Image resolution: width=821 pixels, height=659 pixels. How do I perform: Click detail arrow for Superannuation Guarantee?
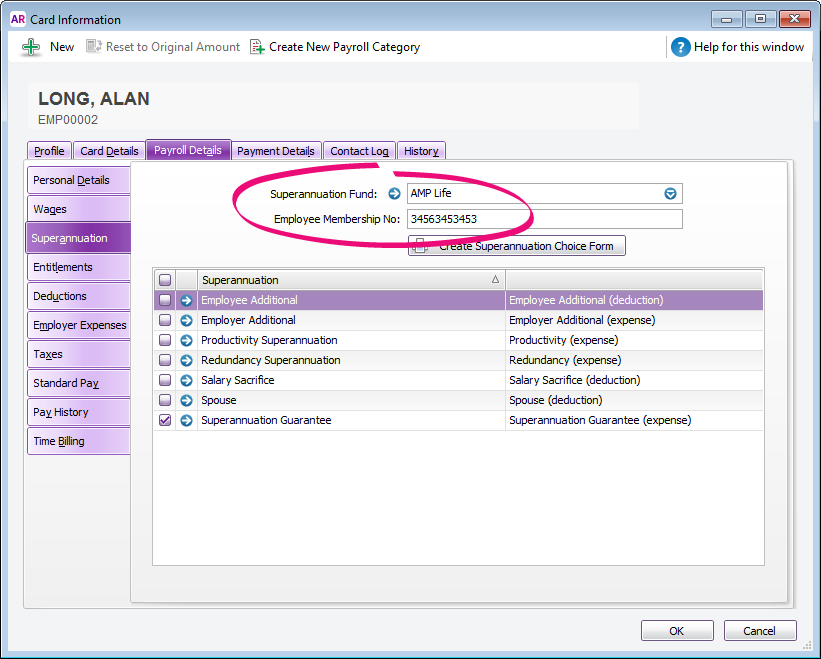pyautogui.click(x=186, y=421)
